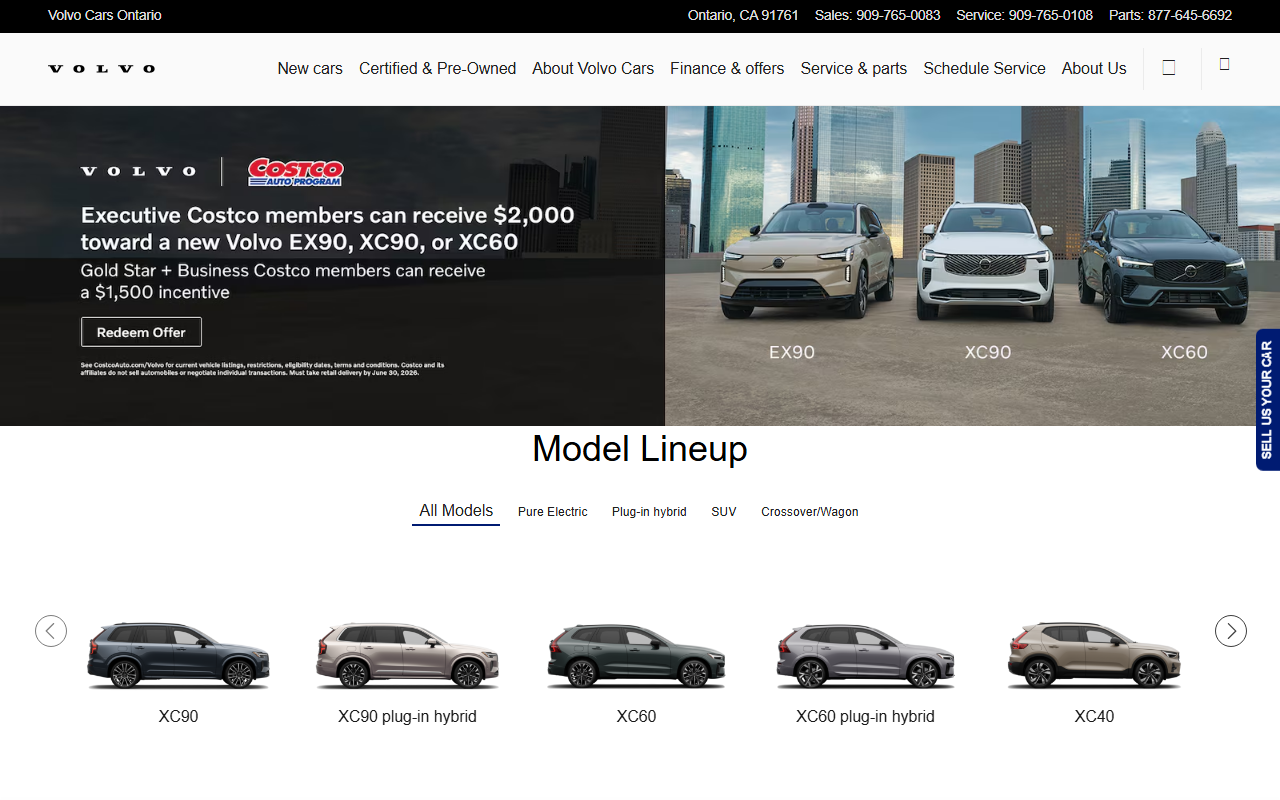This screenshot has height=800, width=1280.
Task: Select the XC60 plug-in hybrid car image
Action: tap(865, 655)
